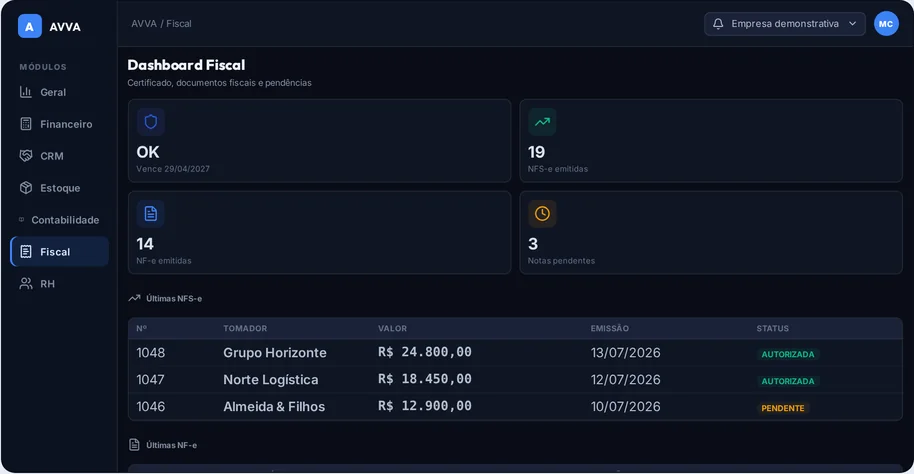
Task: Click the shield certificate icon
Action: [151, 122]
